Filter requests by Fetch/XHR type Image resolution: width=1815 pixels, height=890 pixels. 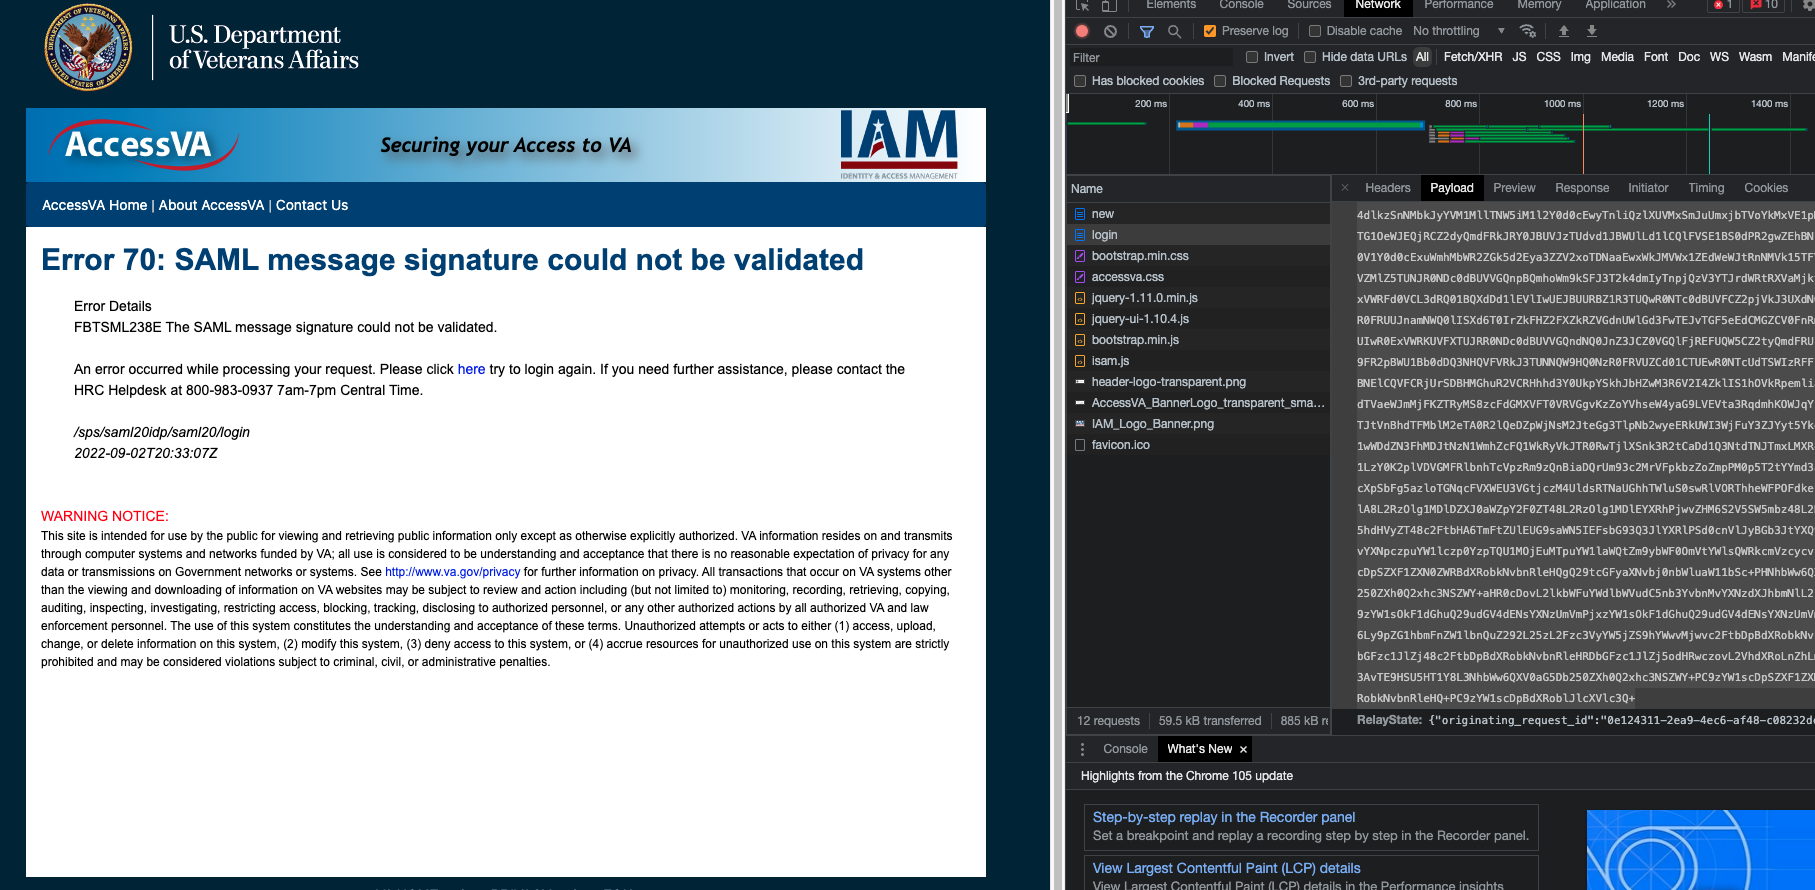click(1472, 57)
